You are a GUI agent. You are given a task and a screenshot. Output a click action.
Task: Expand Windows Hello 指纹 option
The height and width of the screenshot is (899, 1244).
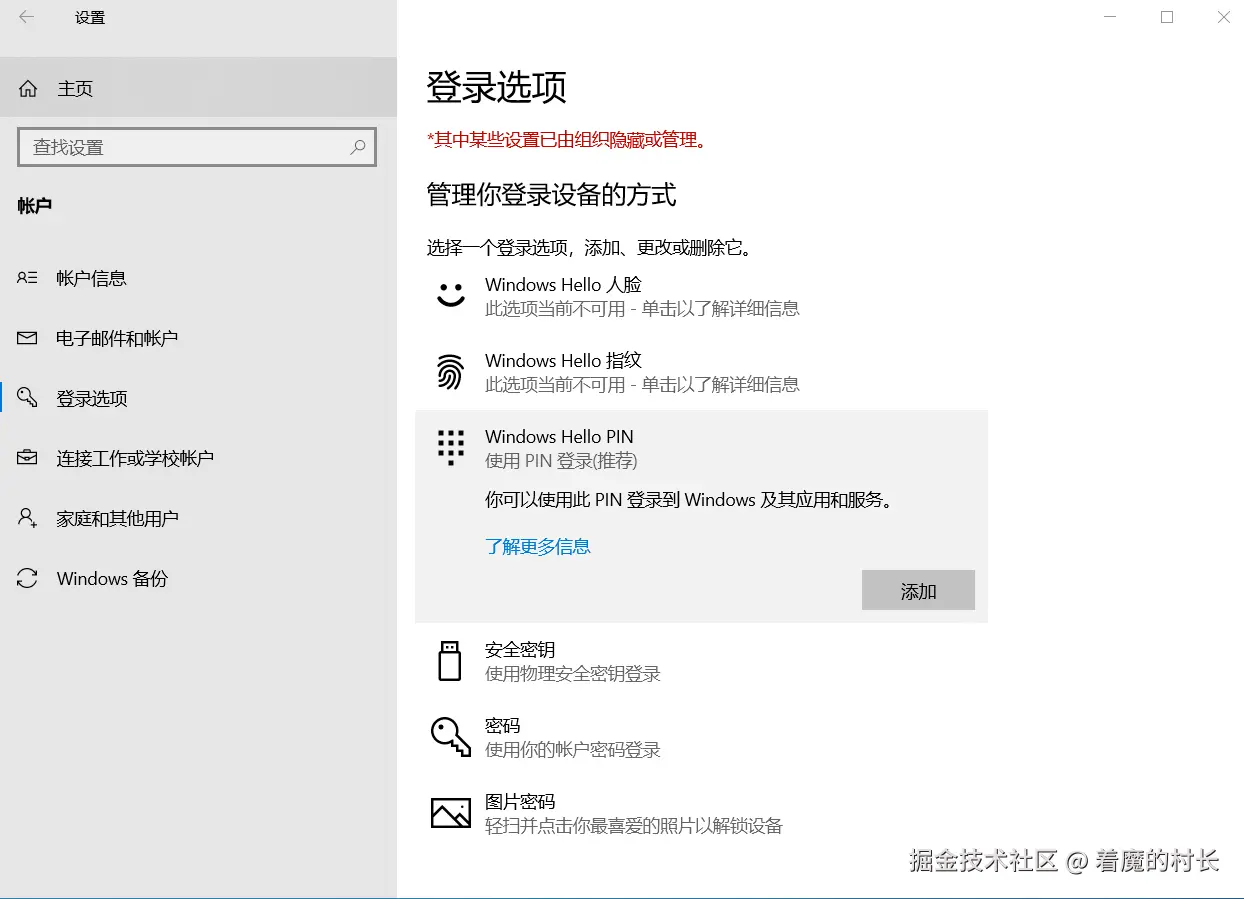[x=701, y=372]
